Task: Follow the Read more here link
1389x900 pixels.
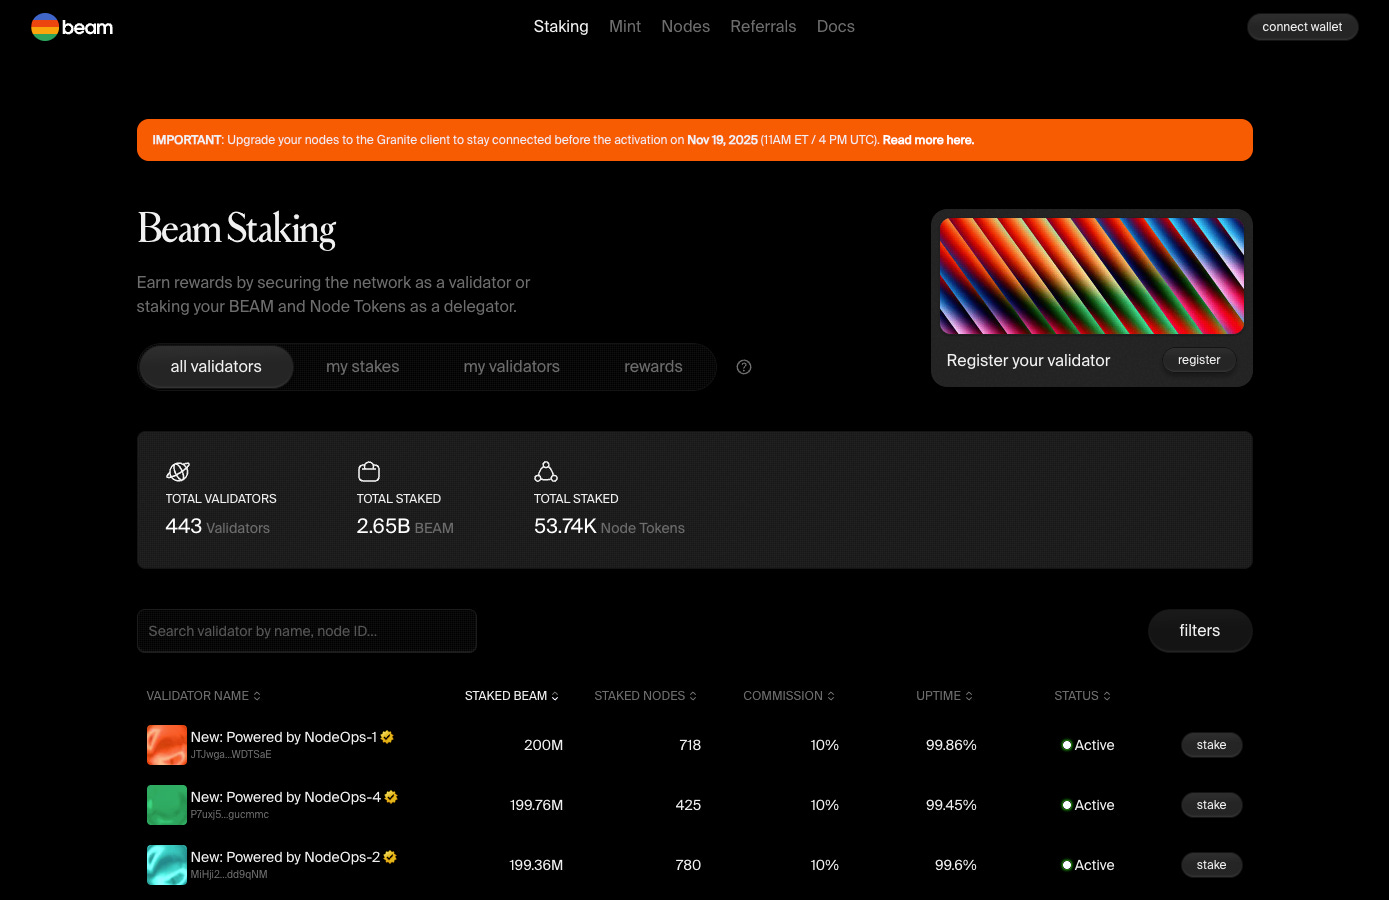Action: [x=928, y=140]
